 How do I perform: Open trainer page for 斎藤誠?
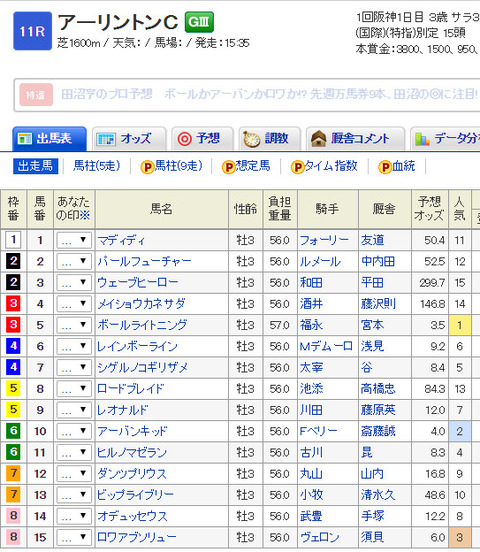click(378, 431)
